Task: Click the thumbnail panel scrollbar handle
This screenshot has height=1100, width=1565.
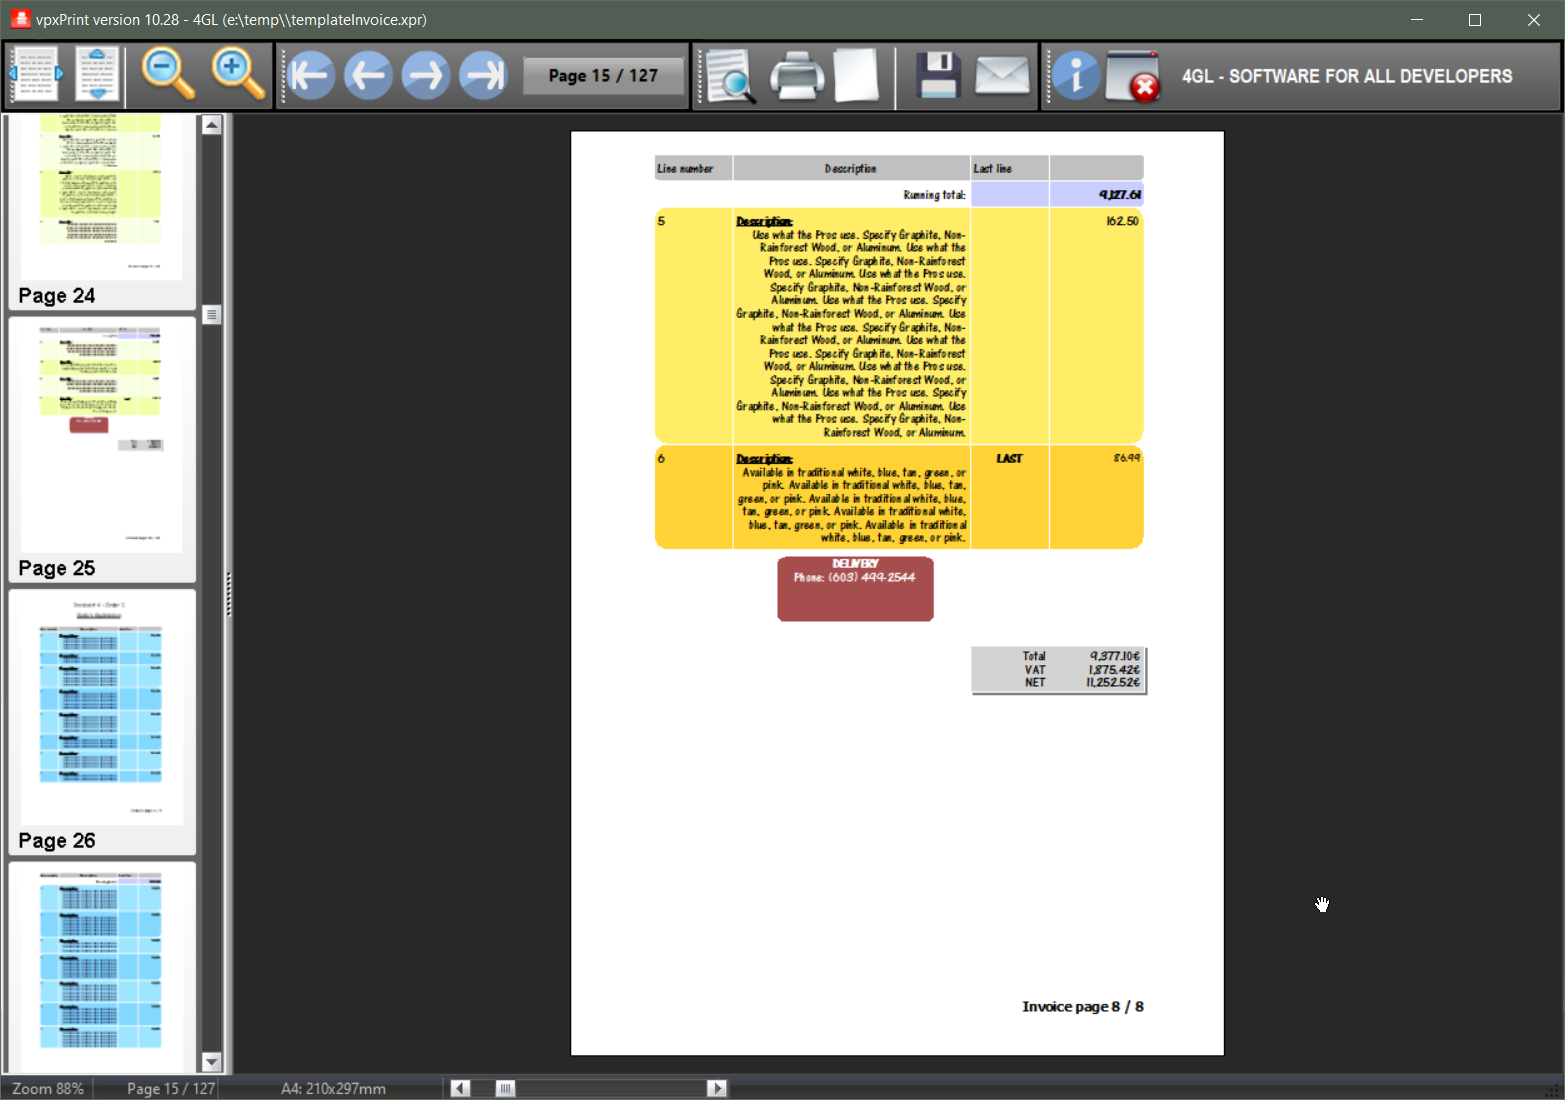Action: tap(211, 315)
